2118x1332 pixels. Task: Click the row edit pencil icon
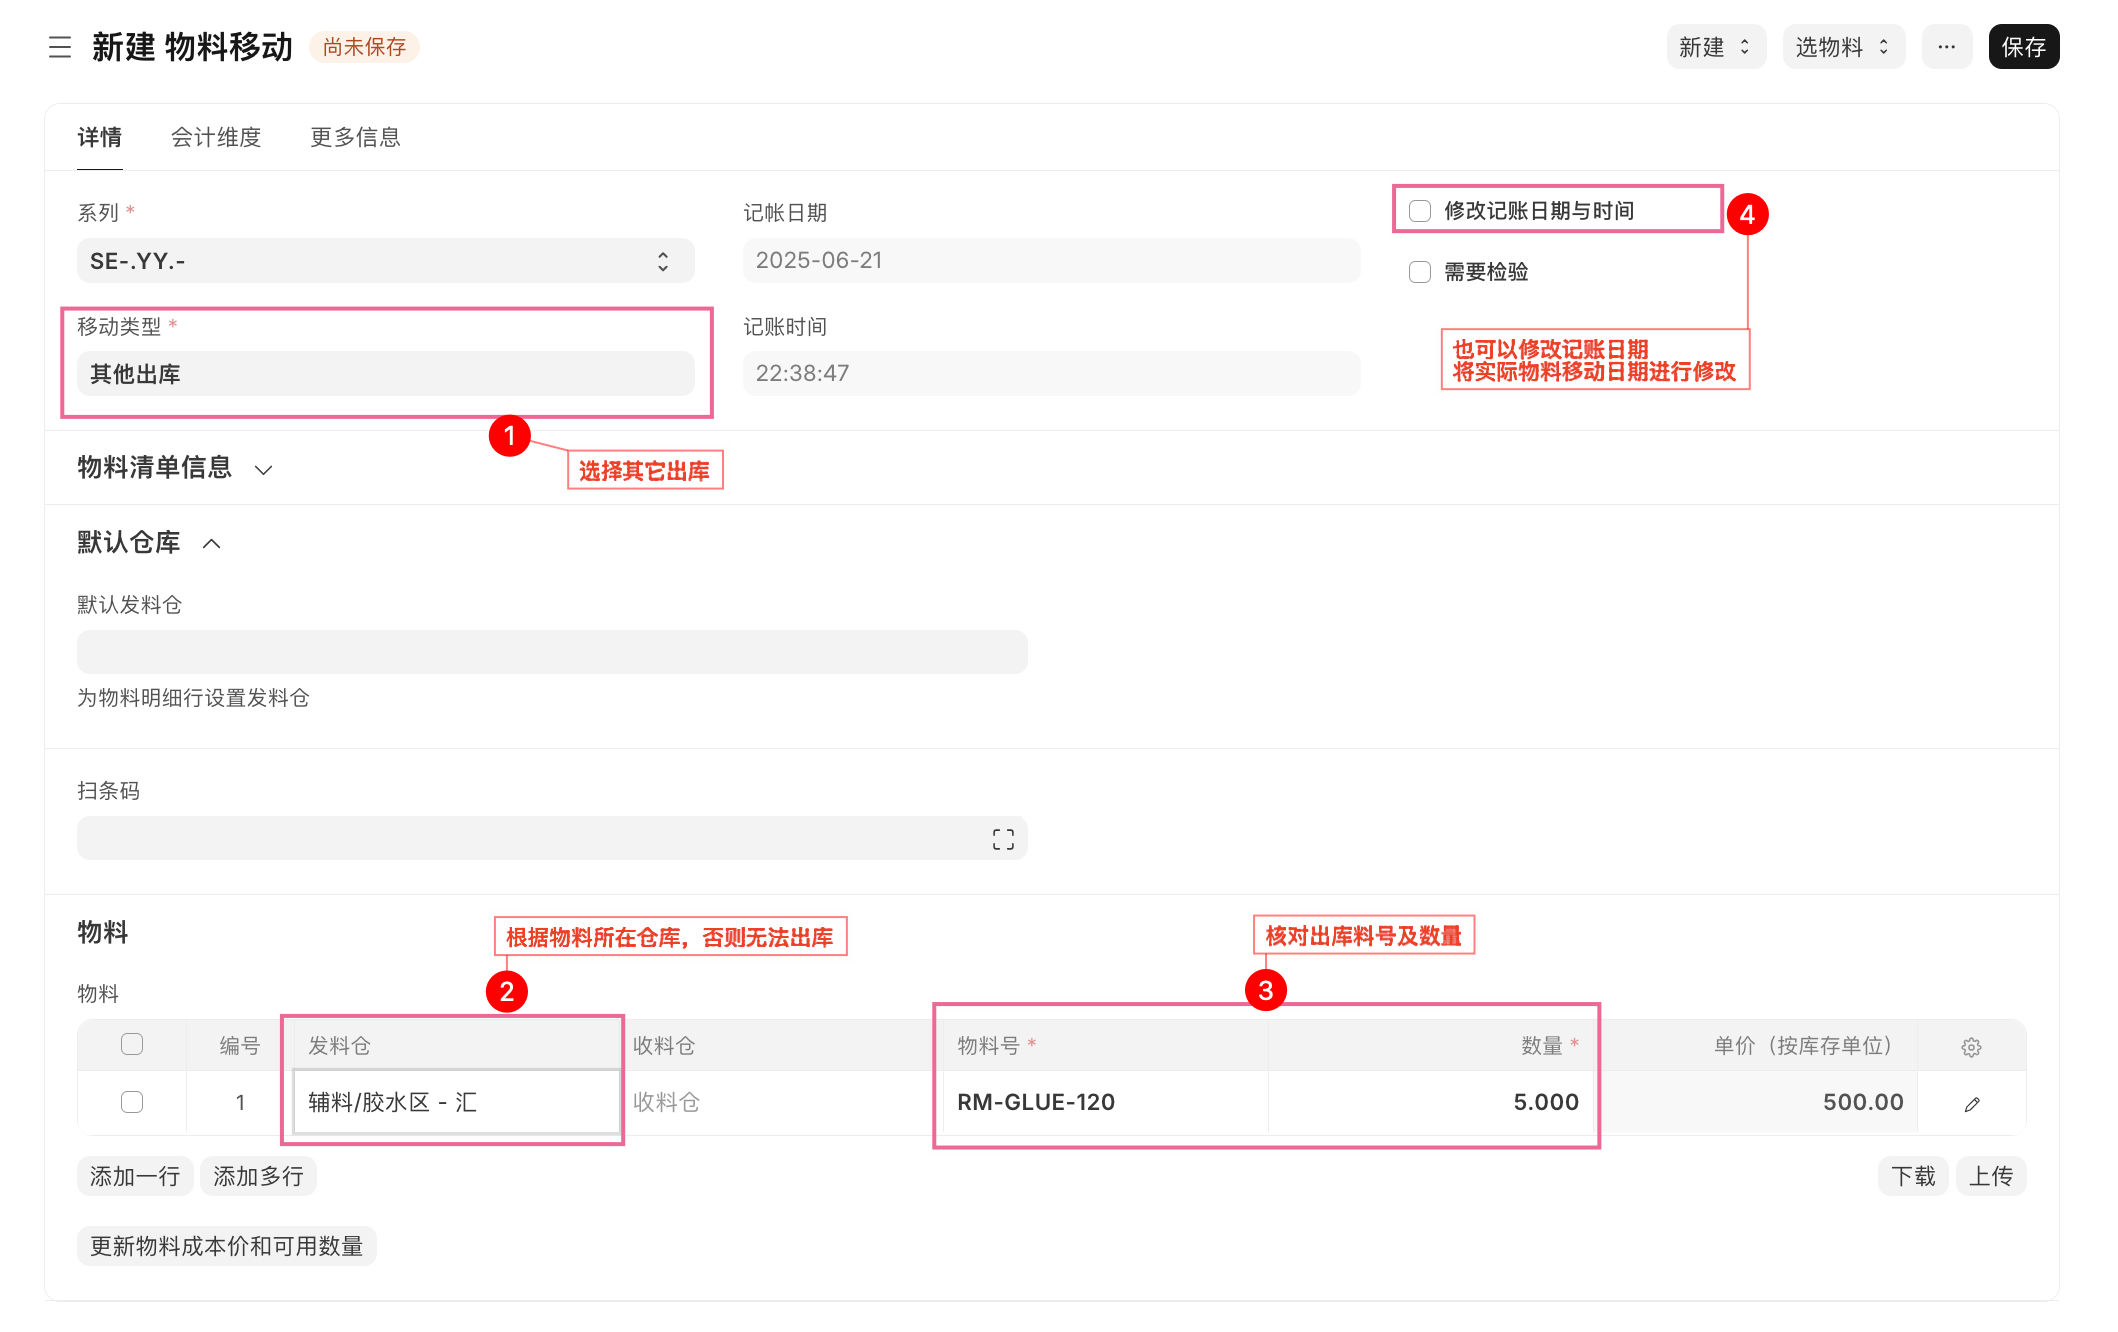pyautogui.click(x=1972, y=1104)
